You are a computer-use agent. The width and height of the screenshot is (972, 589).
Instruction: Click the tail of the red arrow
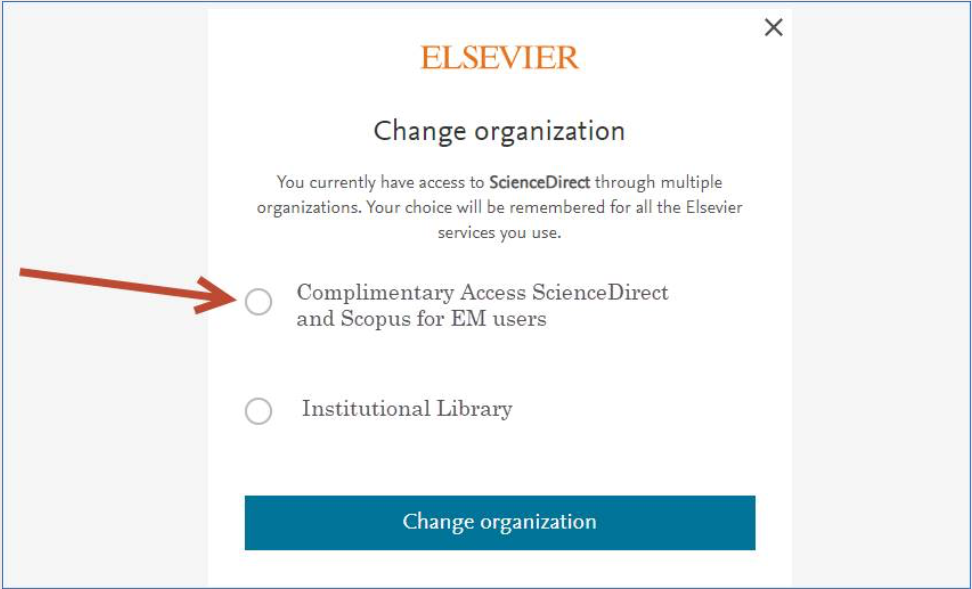[x=31, y=273]
